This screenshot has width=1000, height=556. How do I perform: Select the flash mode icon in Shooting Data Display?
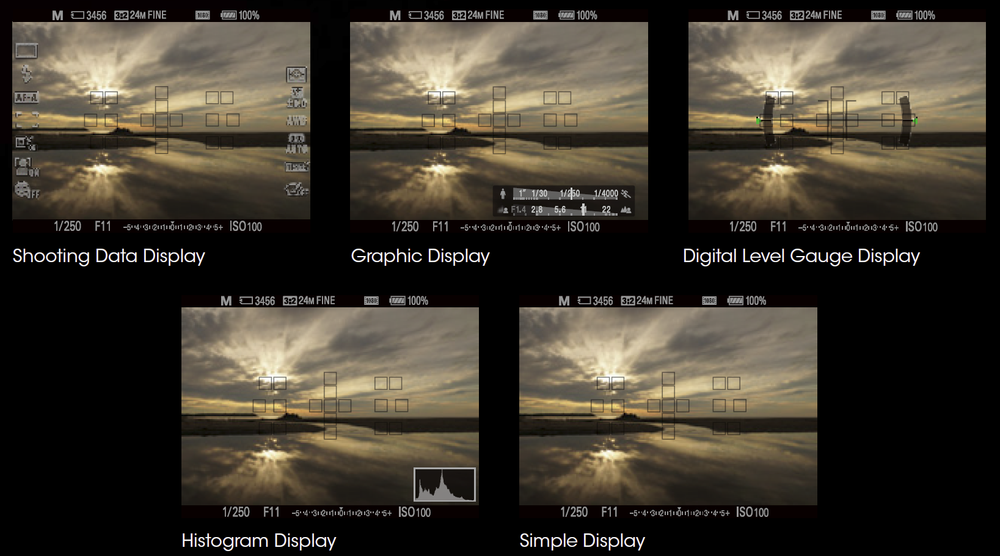[24, 74]
